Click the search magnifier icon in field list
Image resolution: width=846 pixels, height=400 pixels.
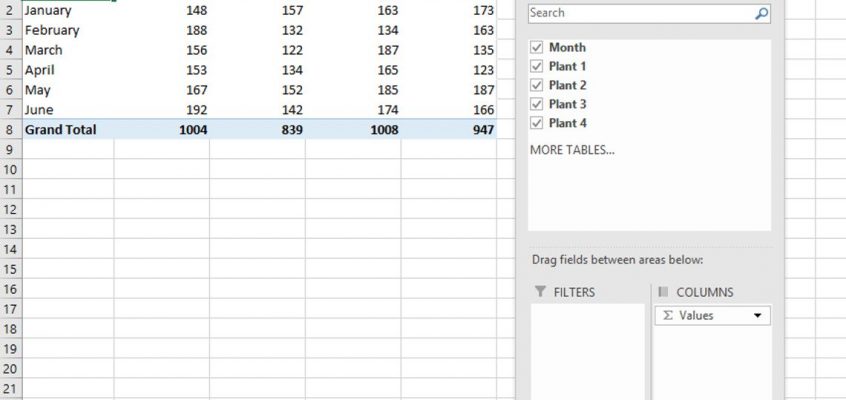(761, 13)
